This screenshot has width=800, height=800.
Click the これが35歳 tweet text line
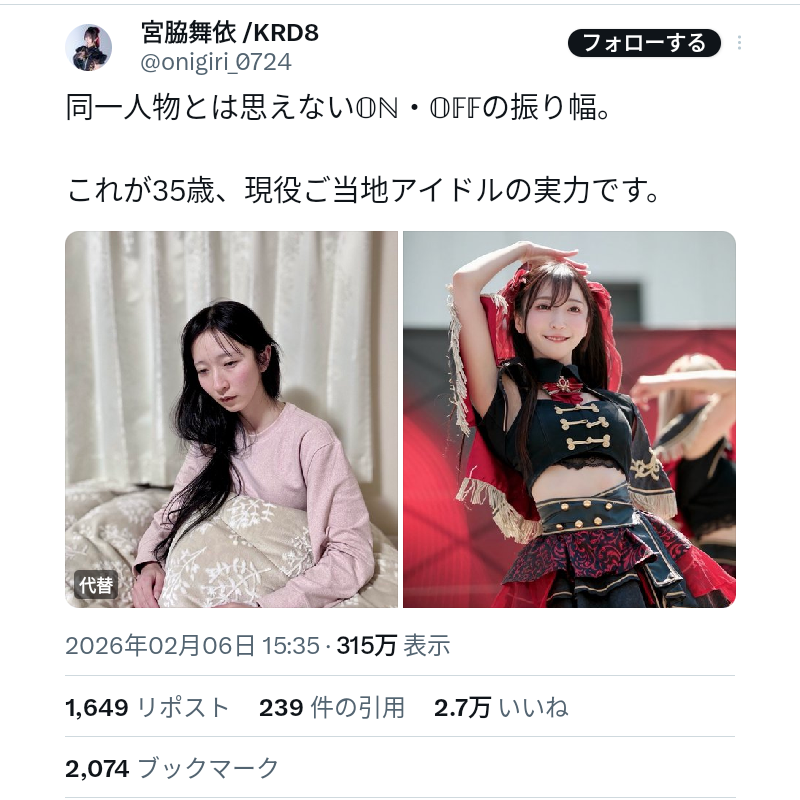[363, 191]
